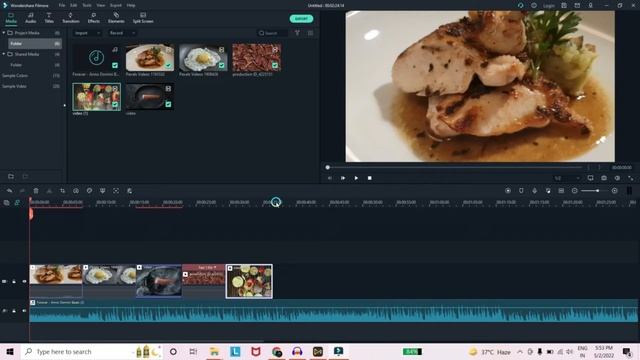The image size is (640, 360).
Task: Select the frying pan video thumbnail
Action: coord(150,97)
